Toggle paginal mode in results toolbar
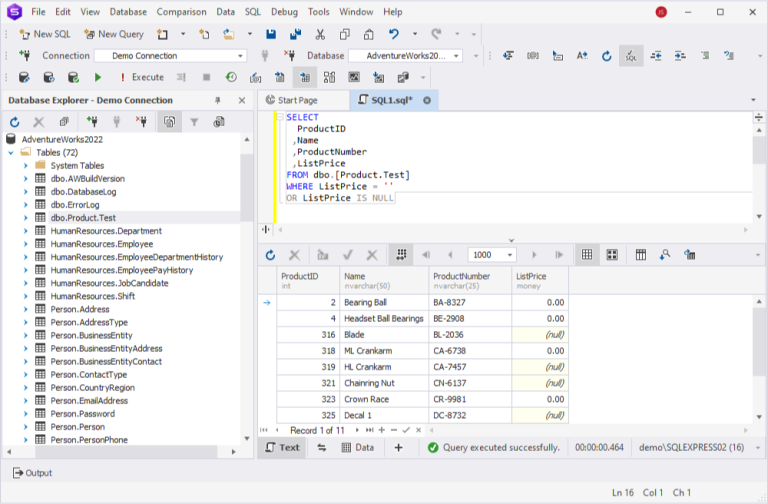This screenshot has width=768, height=504. click(x=400, y=255)
